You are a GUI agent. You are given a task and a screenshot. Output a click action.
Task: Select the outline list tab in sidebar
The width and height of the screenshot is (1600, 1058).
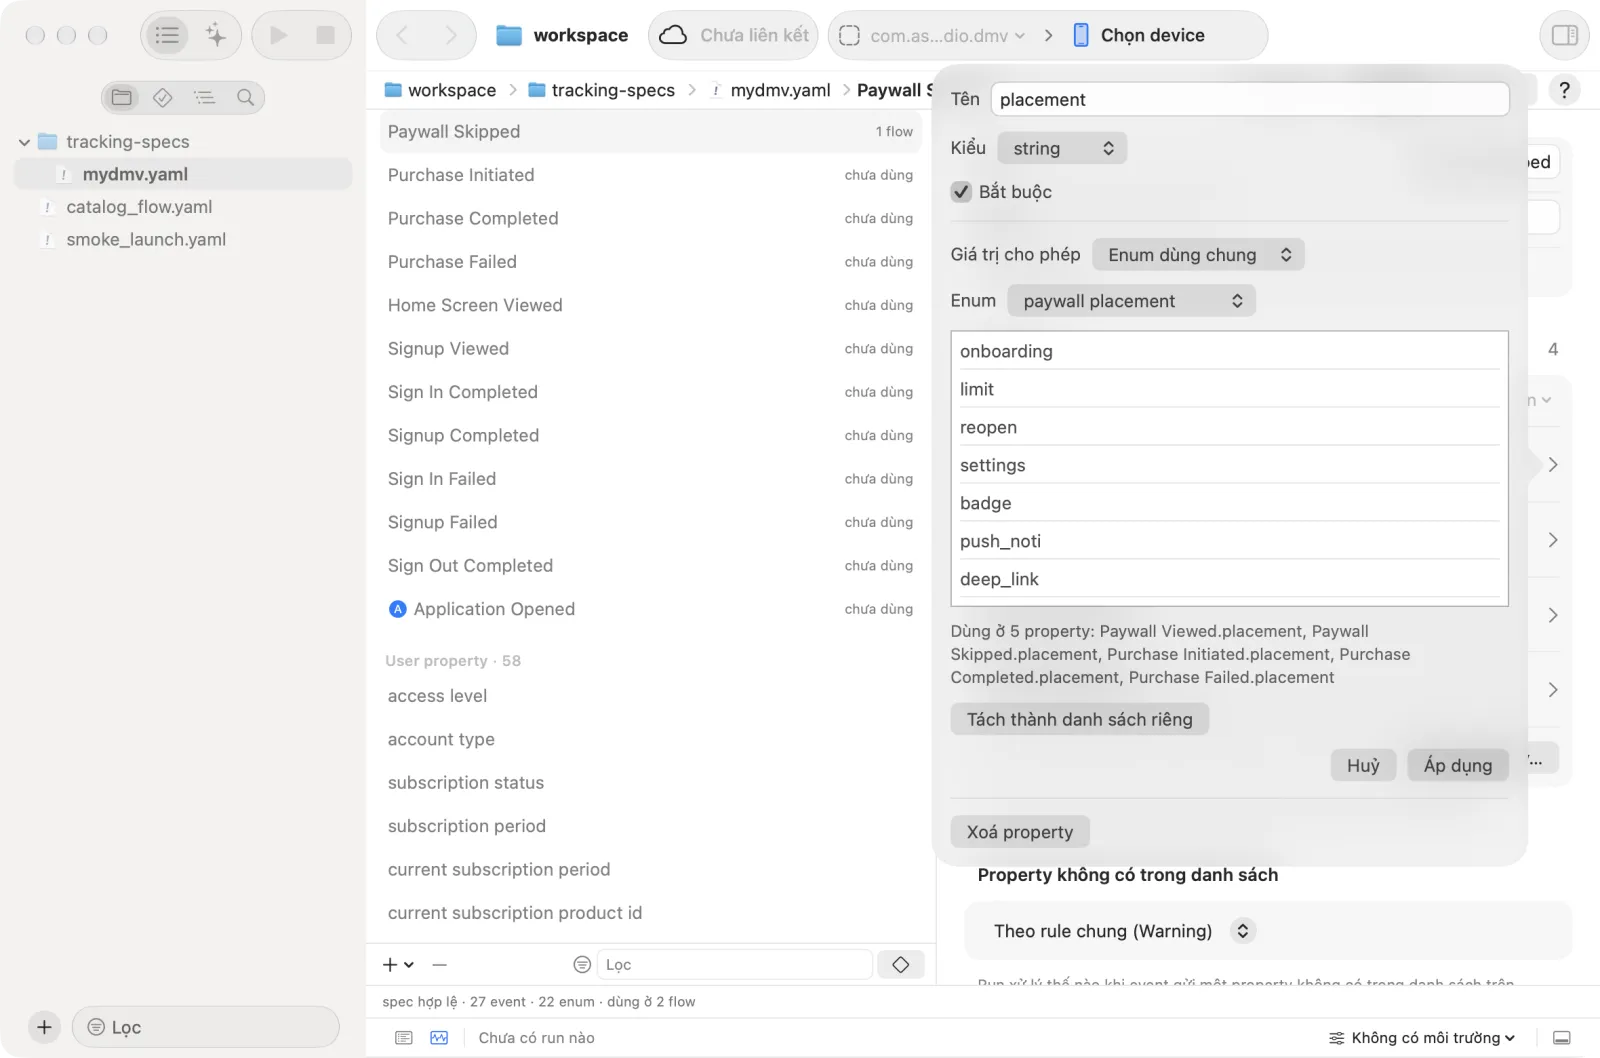[x=204, y=97]
